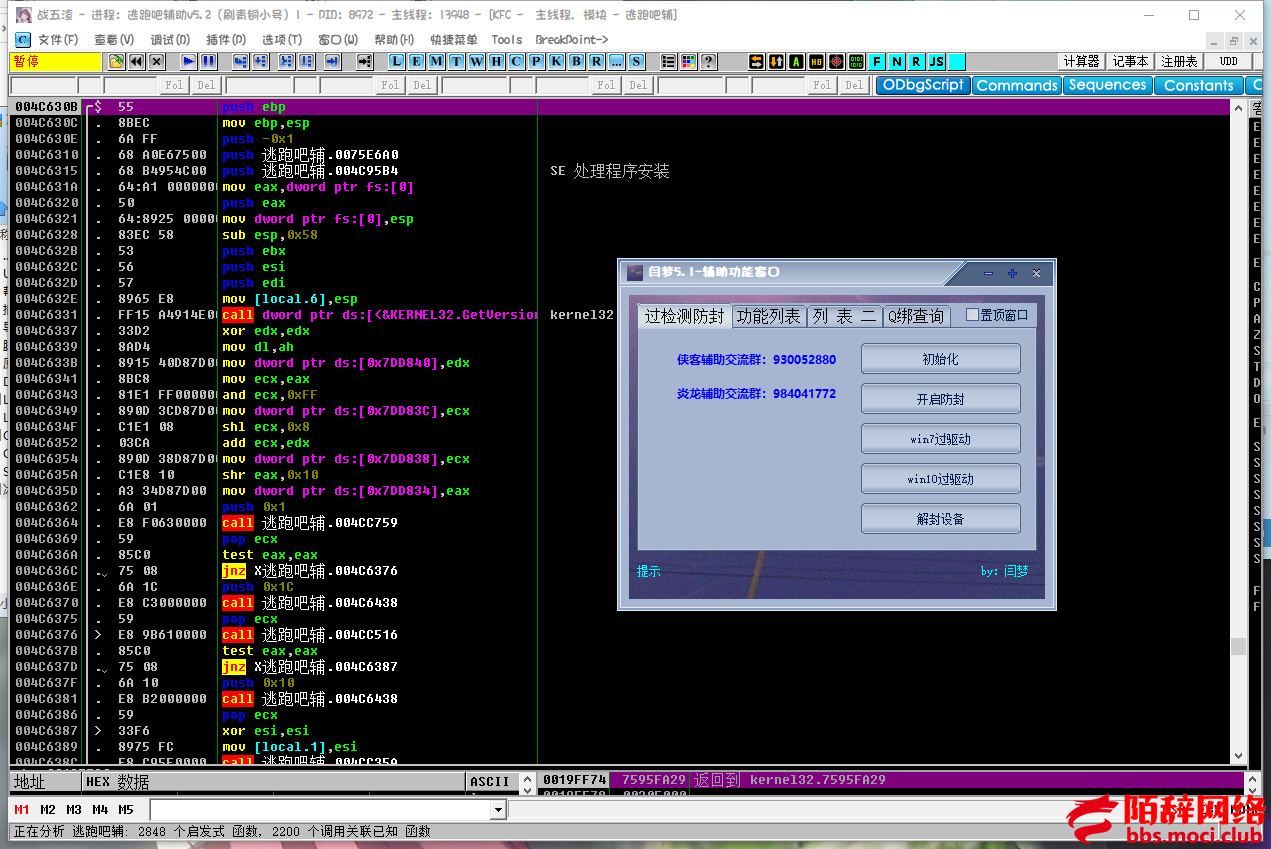Open the 调试(D) menu
Viewport: 1271px width, 849px height.
[x=170, y=39]
